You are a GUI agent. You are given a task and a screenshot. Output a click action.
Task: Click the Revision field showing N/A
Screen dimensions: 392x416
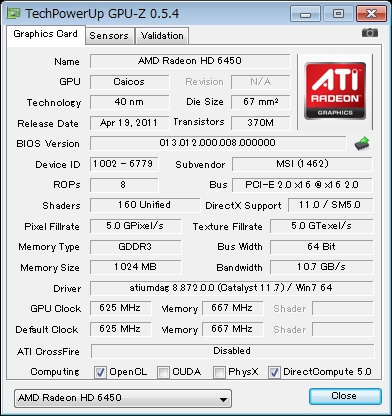(260, 82)
